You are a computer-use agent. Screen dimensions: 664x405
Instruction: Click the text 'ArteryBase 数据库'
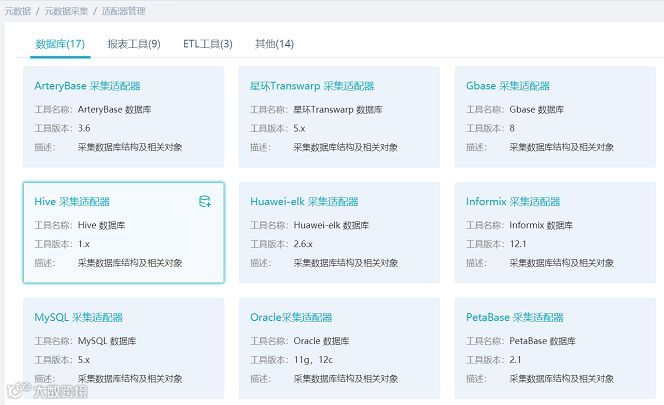pos(114,110)
